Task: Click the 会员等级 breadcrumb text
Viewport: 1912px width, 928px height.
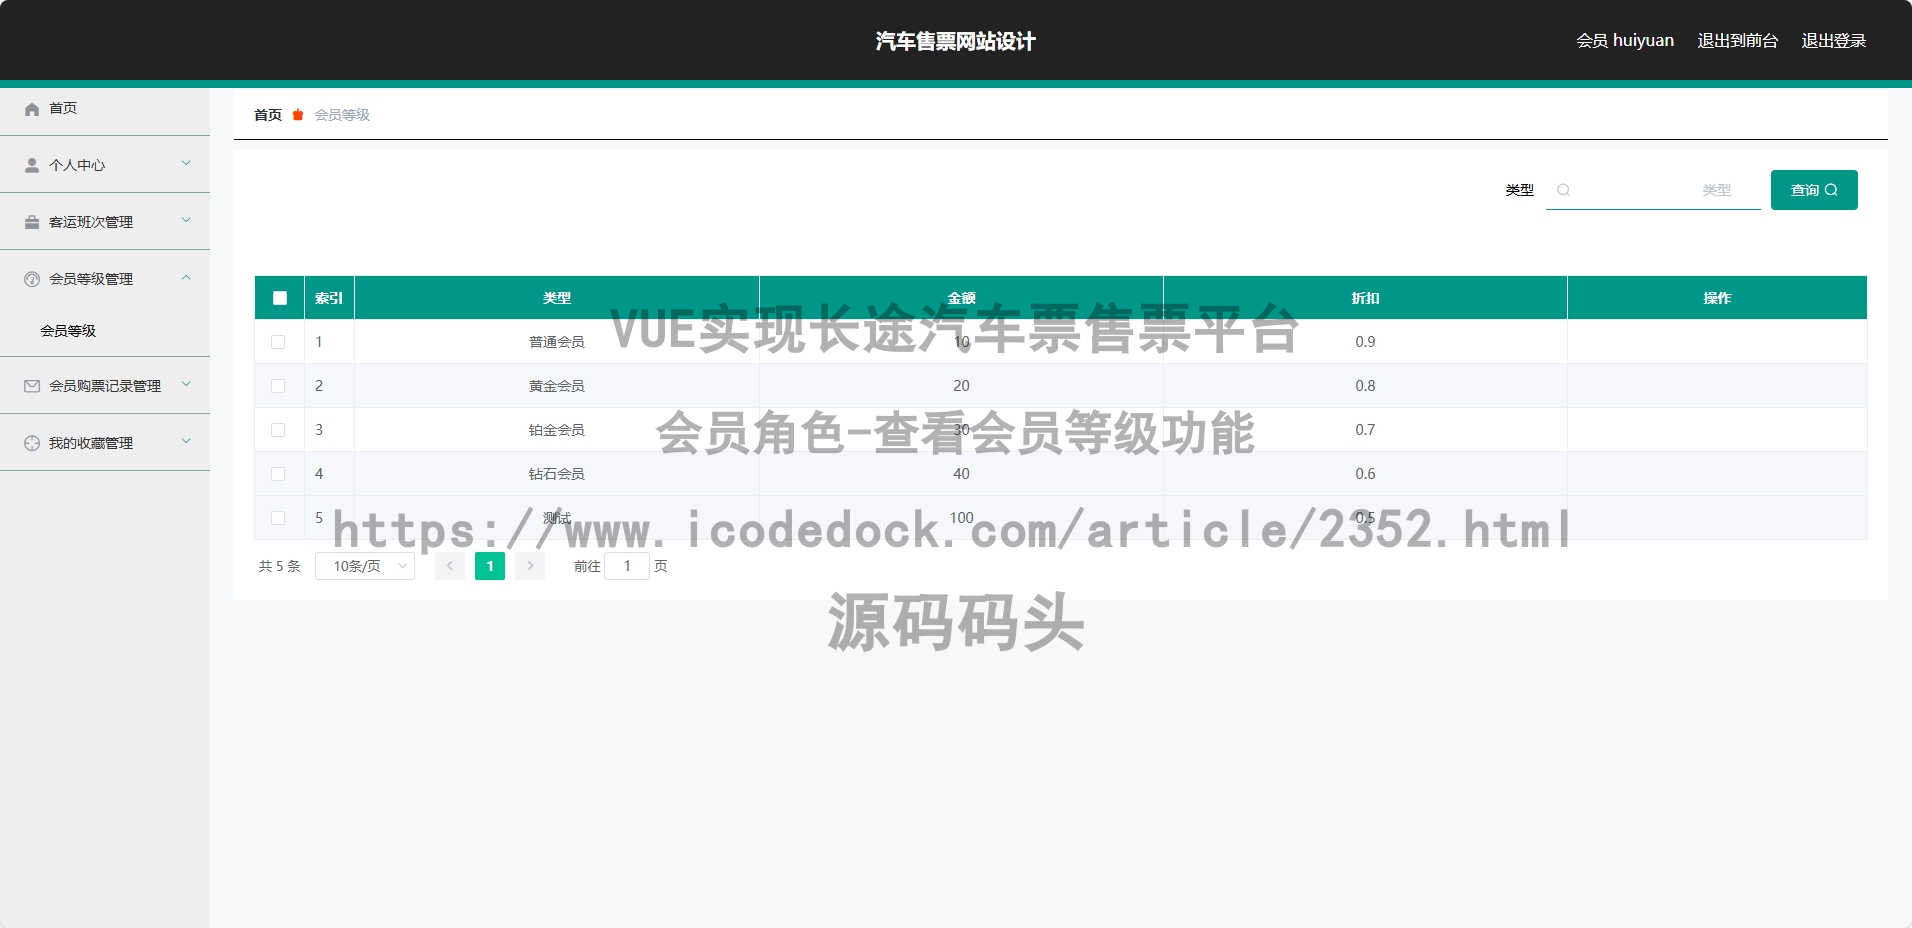Action: (342, 115)
